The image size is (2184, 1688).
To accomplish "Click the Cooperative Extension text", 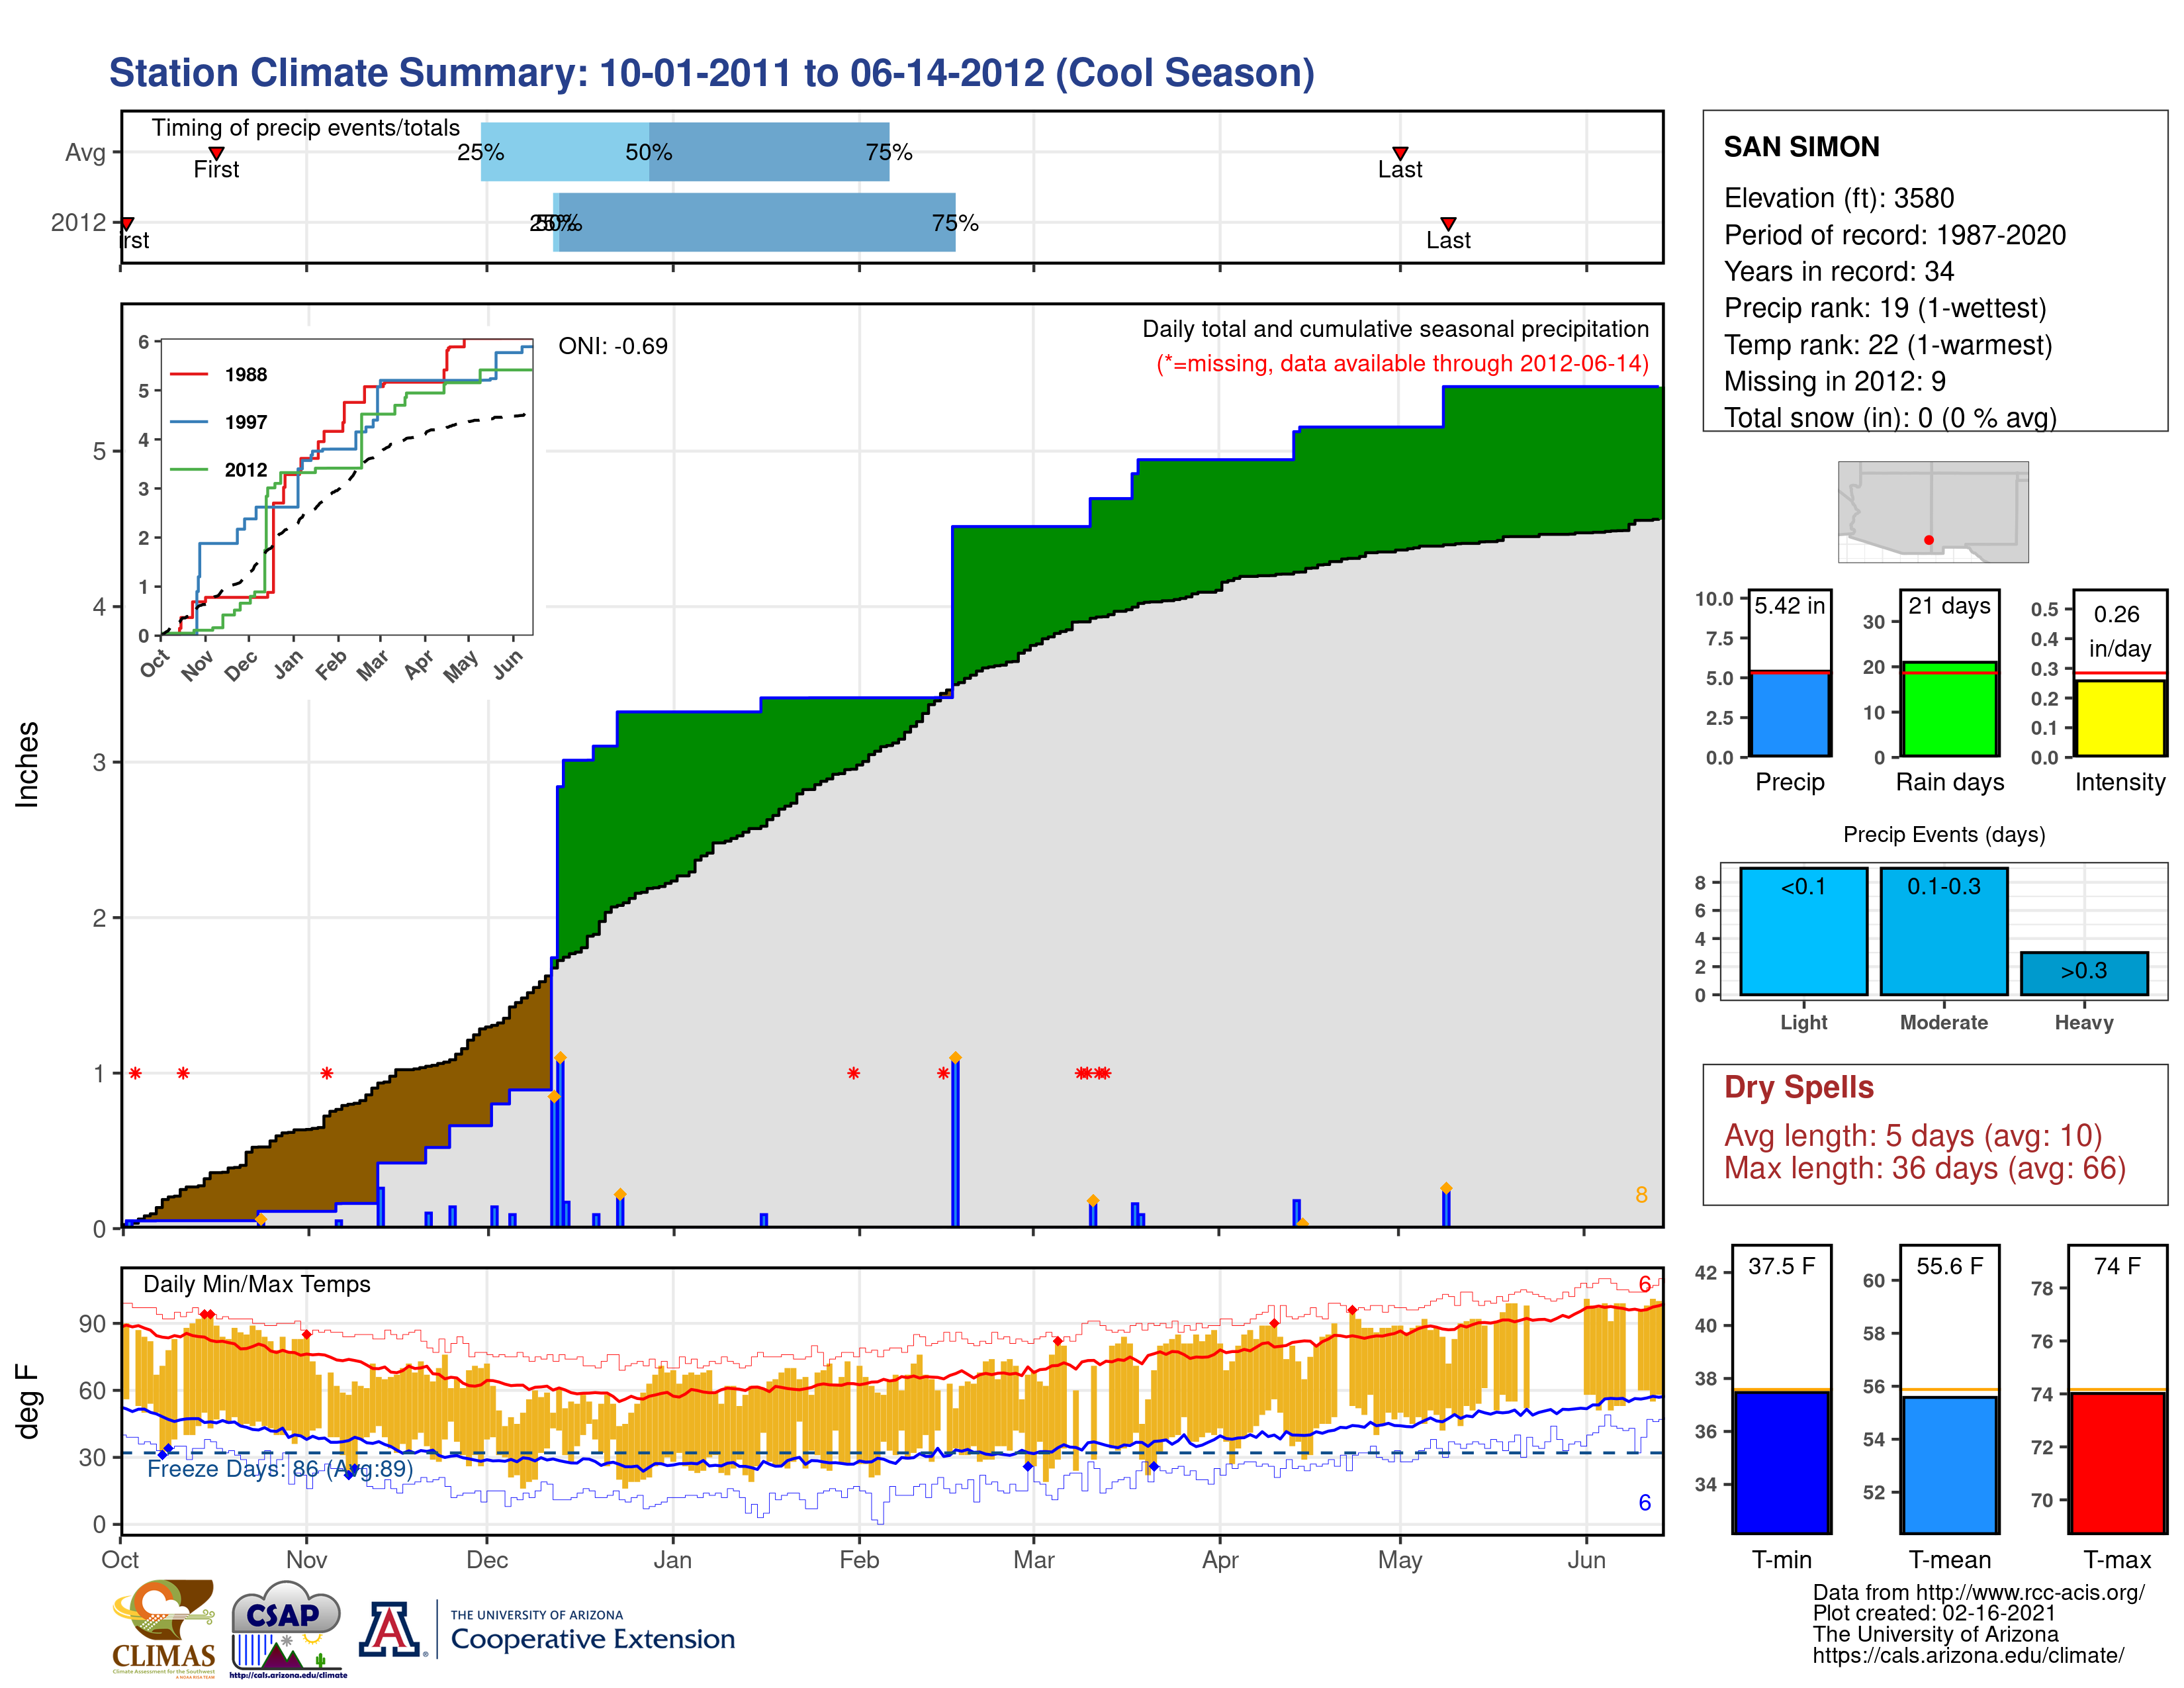I will pos(593,1639).
